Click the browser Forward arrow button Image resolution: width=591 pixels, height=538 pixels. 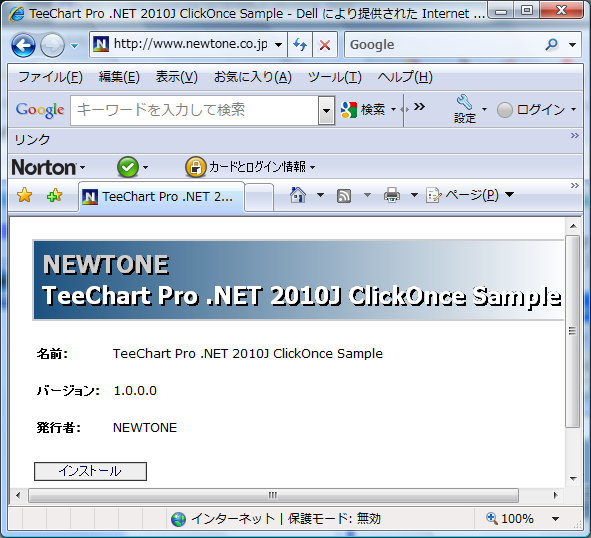52,45
